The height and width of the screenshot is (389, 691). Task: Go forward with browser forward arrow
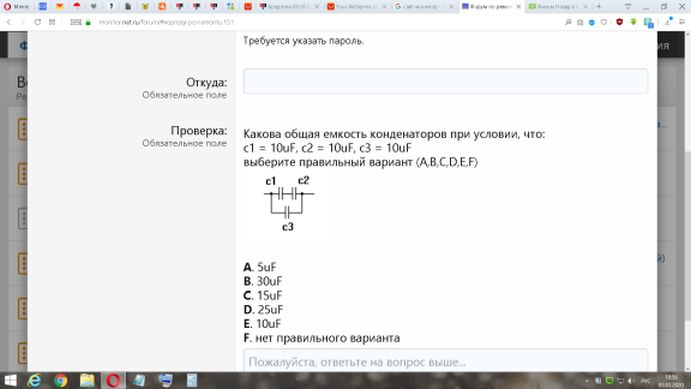[x=23, y=22]
